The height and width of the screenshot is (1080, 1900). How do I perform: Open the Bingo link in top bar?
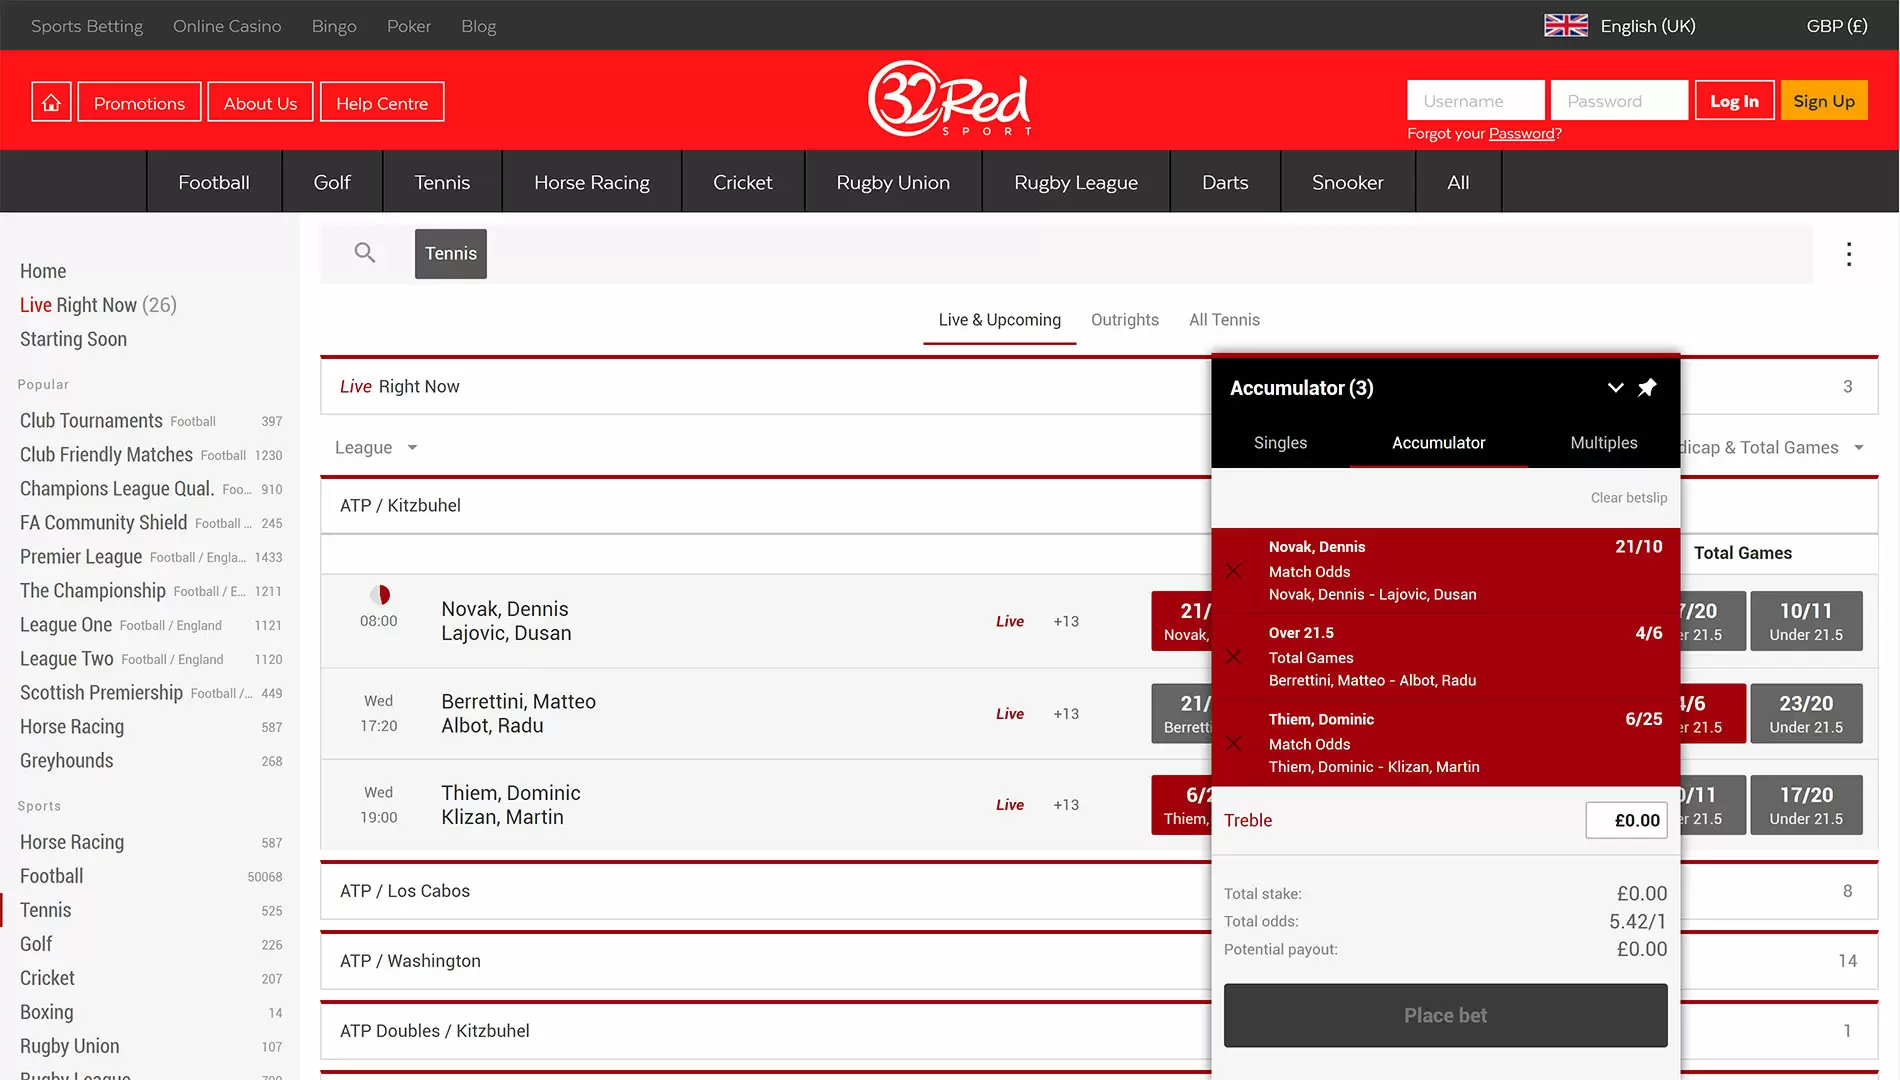pos(334,26)
